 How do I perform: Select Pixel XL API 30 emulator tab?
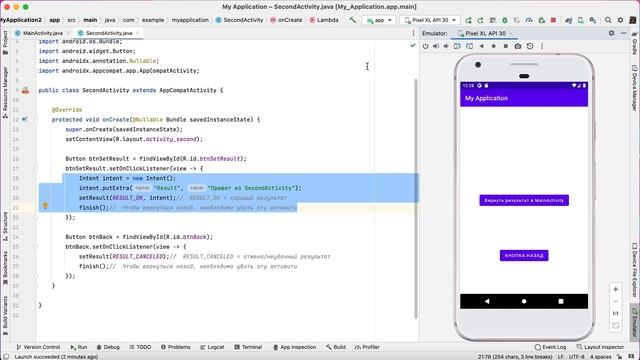[485, 33]
